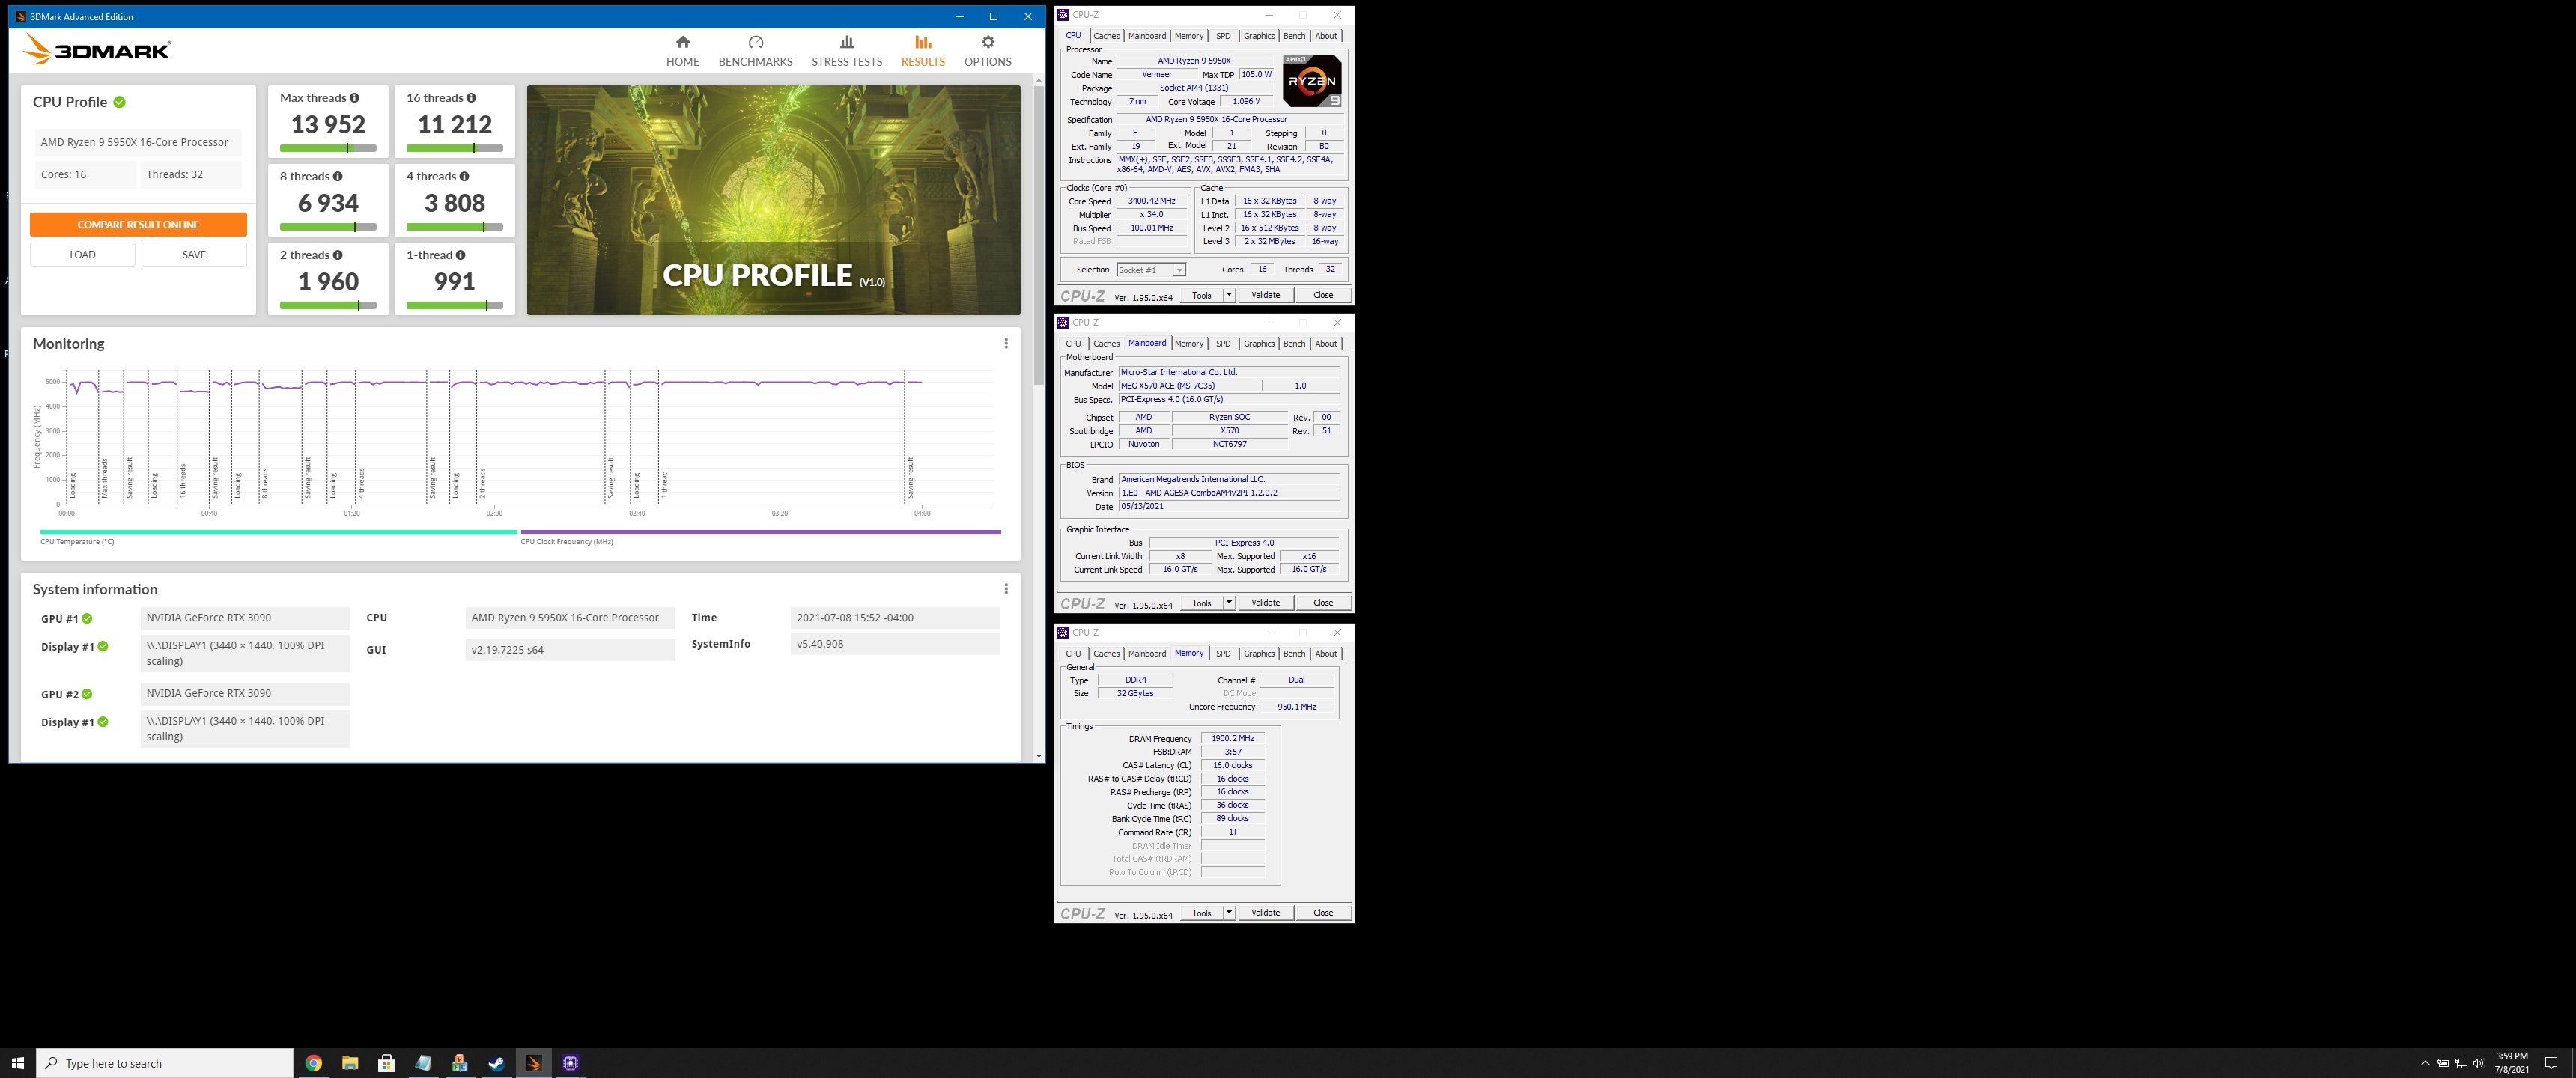This screenshot has width=2576, height=1078.
Task: Click the info icon beside 16 threads
Action: pyautogui.click(x=471, y=98)
